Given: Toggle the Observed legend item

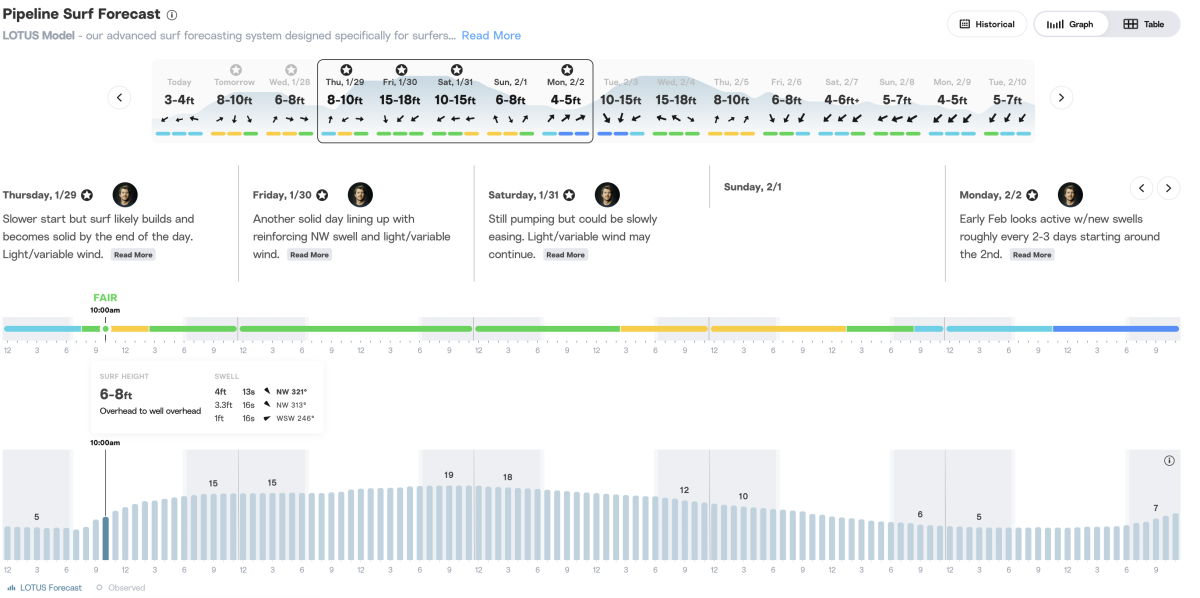Looking at the screenshot, I should coord(120,588).
